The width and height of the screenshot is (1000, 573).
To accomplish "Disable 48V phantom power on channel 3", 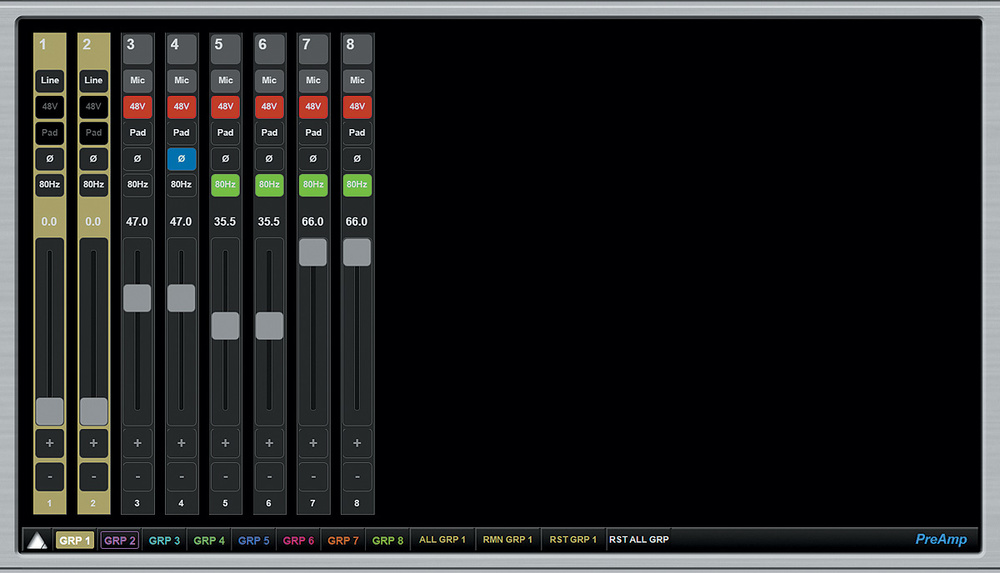I will (x=137, y=106).
